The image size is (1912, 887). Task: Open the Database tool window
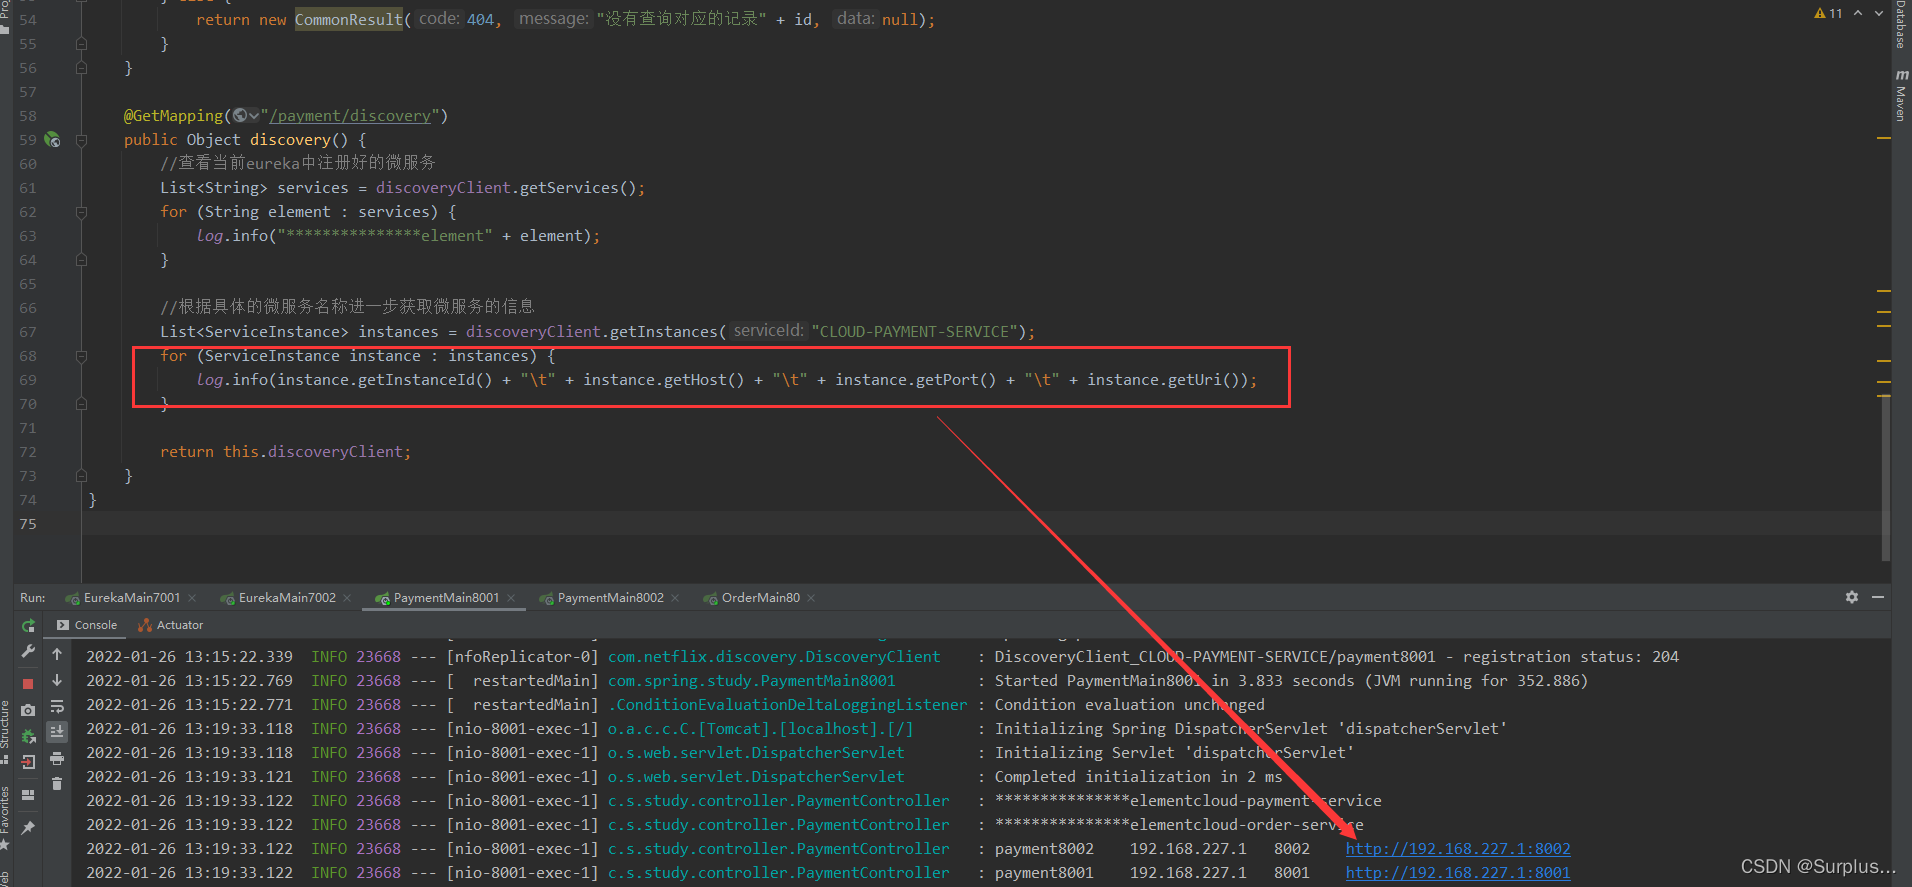click(1901, 24)
